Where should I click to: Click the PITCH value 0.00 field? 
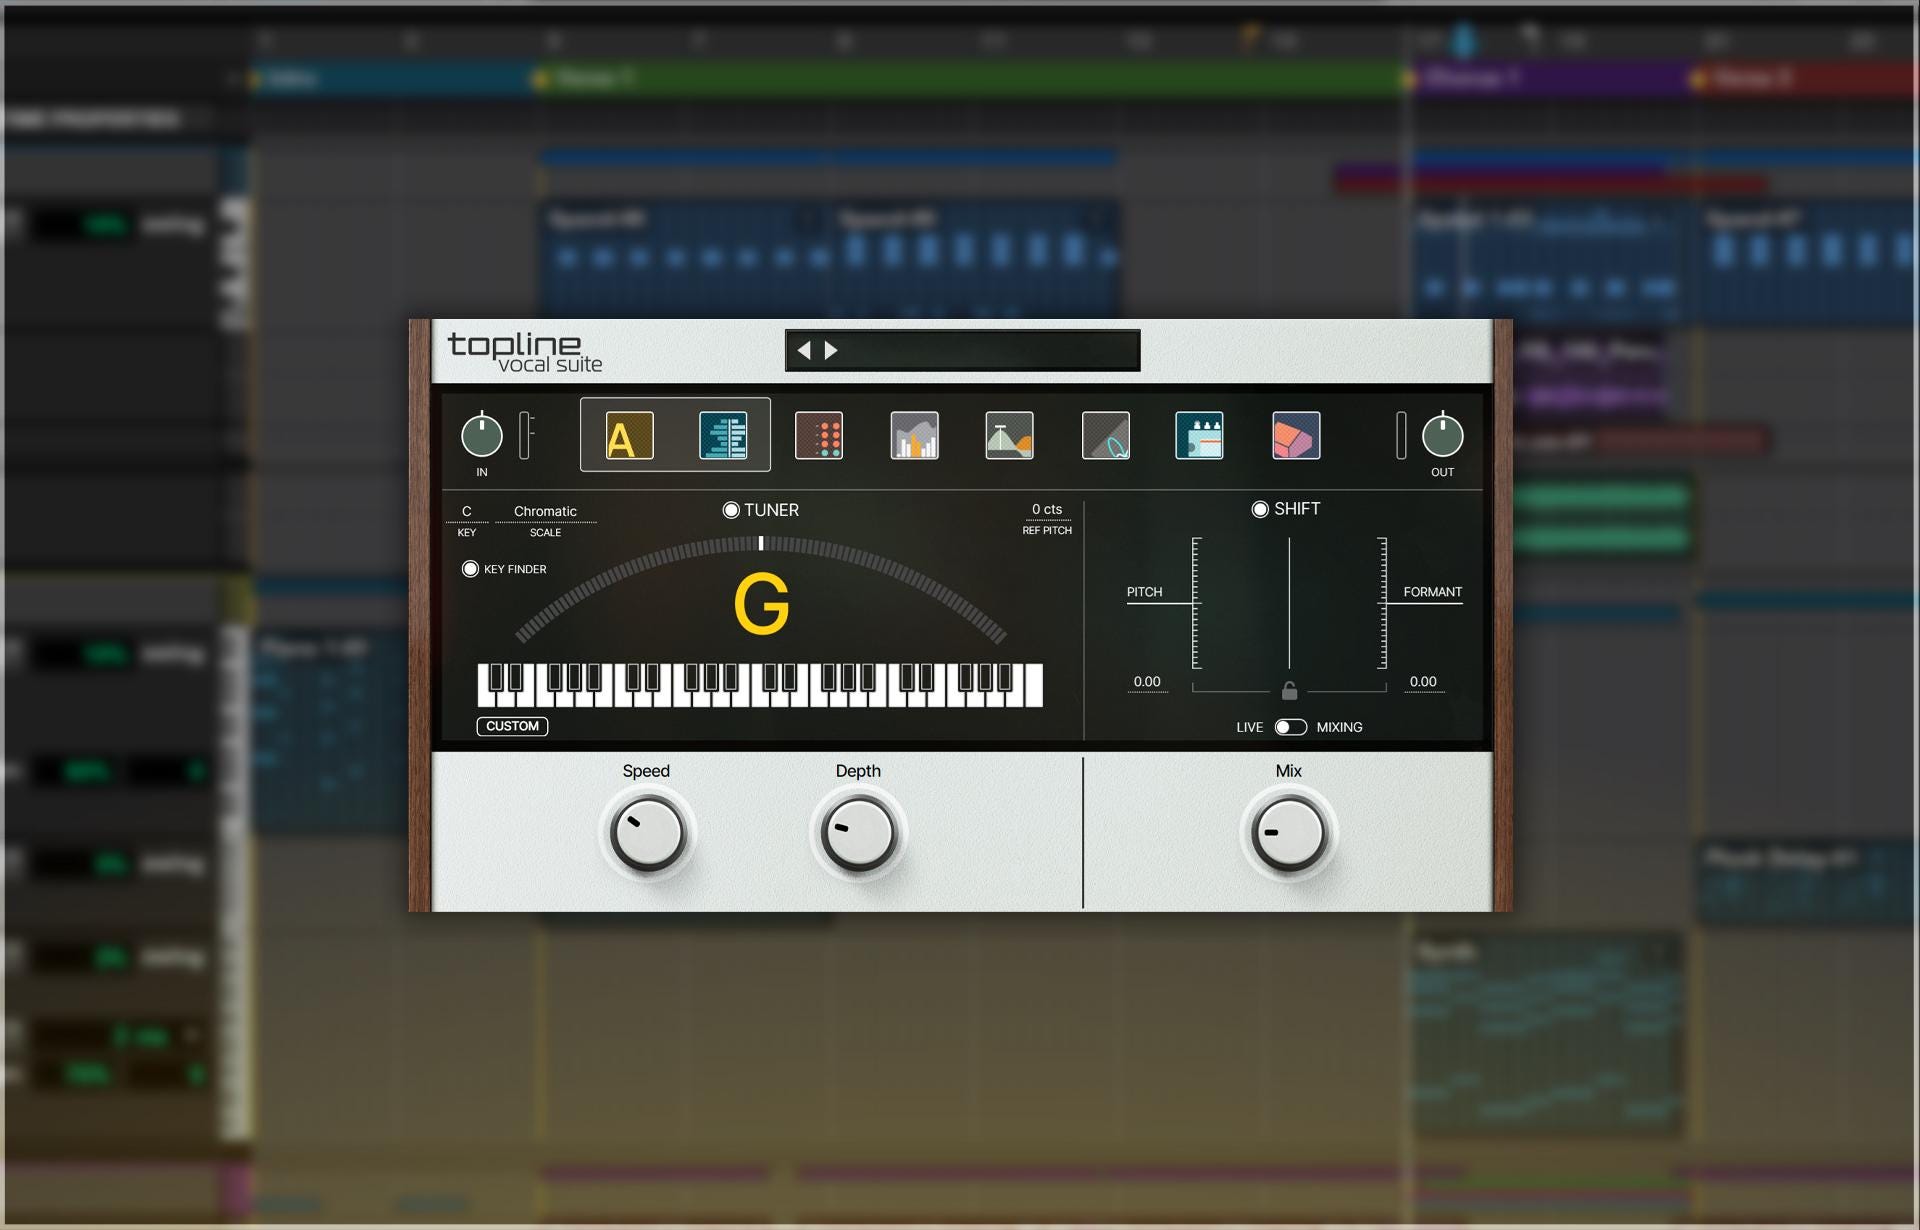1147,682
